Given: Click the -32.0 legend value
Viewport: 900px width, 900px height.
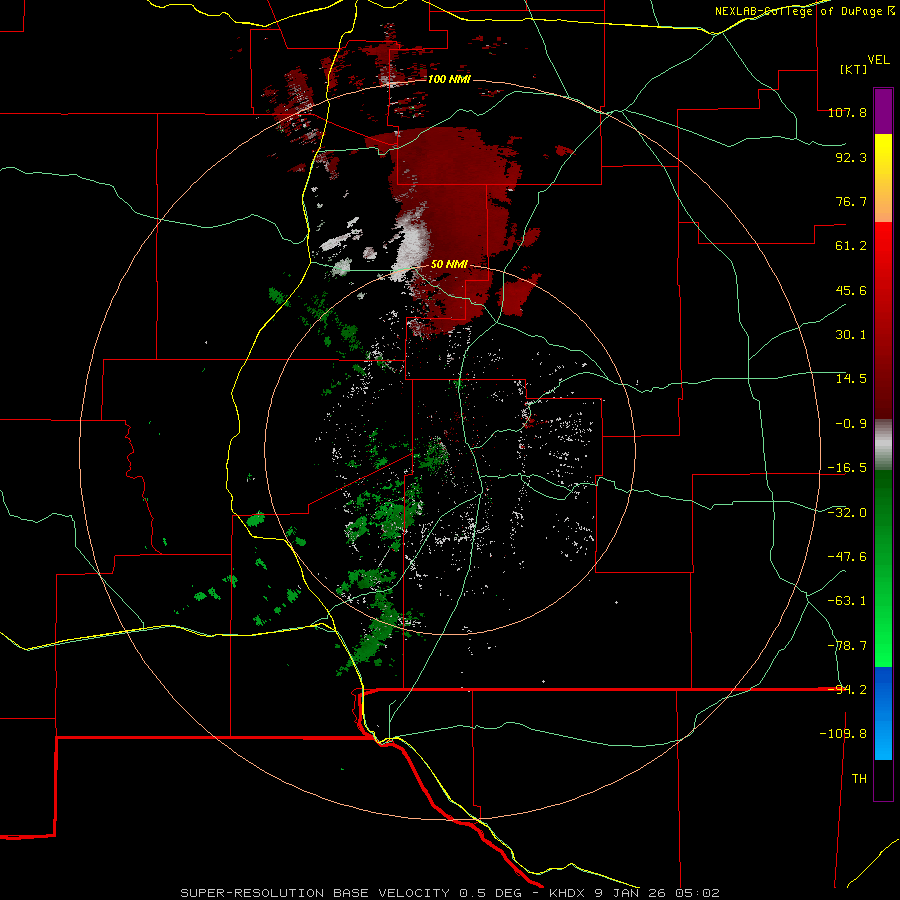Looking at the screenshot, I should pyautogui.click(x=847, y=513).
